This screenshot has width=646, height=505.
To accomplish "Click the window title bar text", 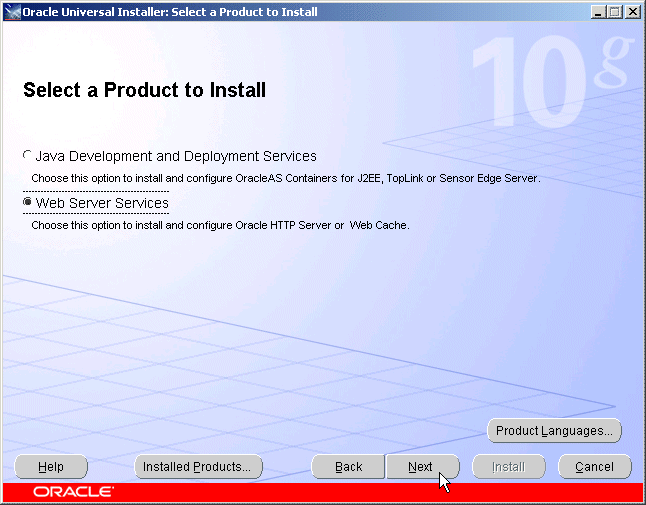I will click(x=170, y=12).
